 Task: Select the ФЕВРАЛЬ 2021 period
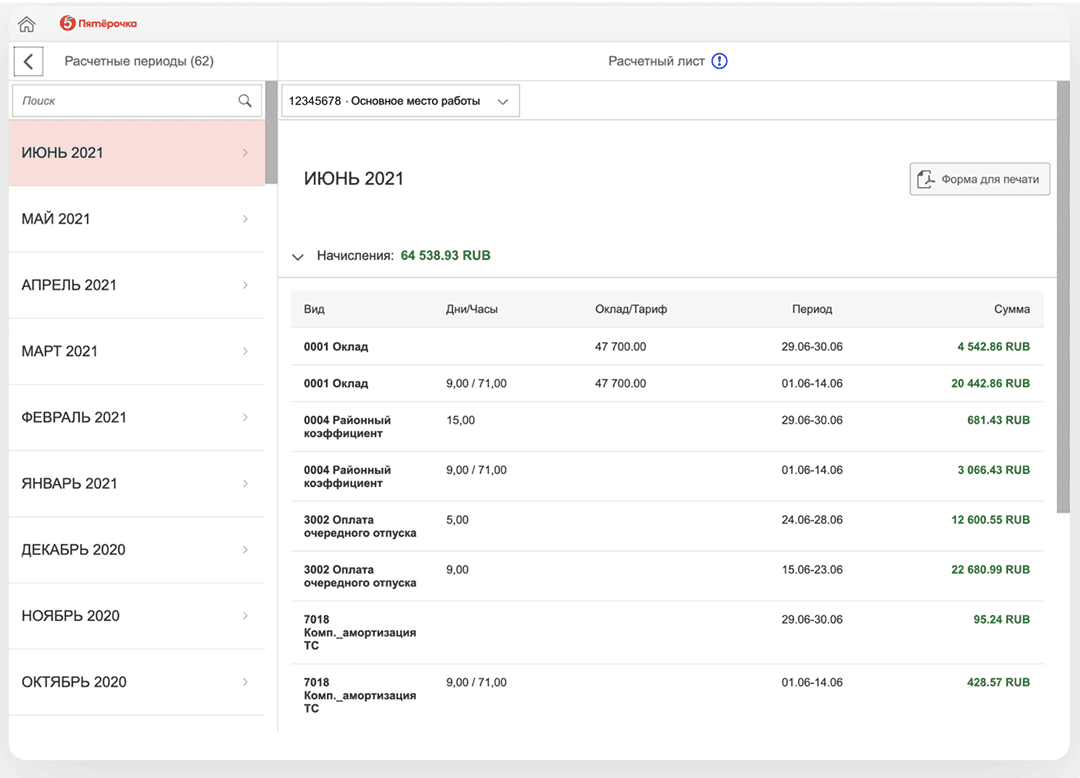pyautogui.click(x=136, y=417)
